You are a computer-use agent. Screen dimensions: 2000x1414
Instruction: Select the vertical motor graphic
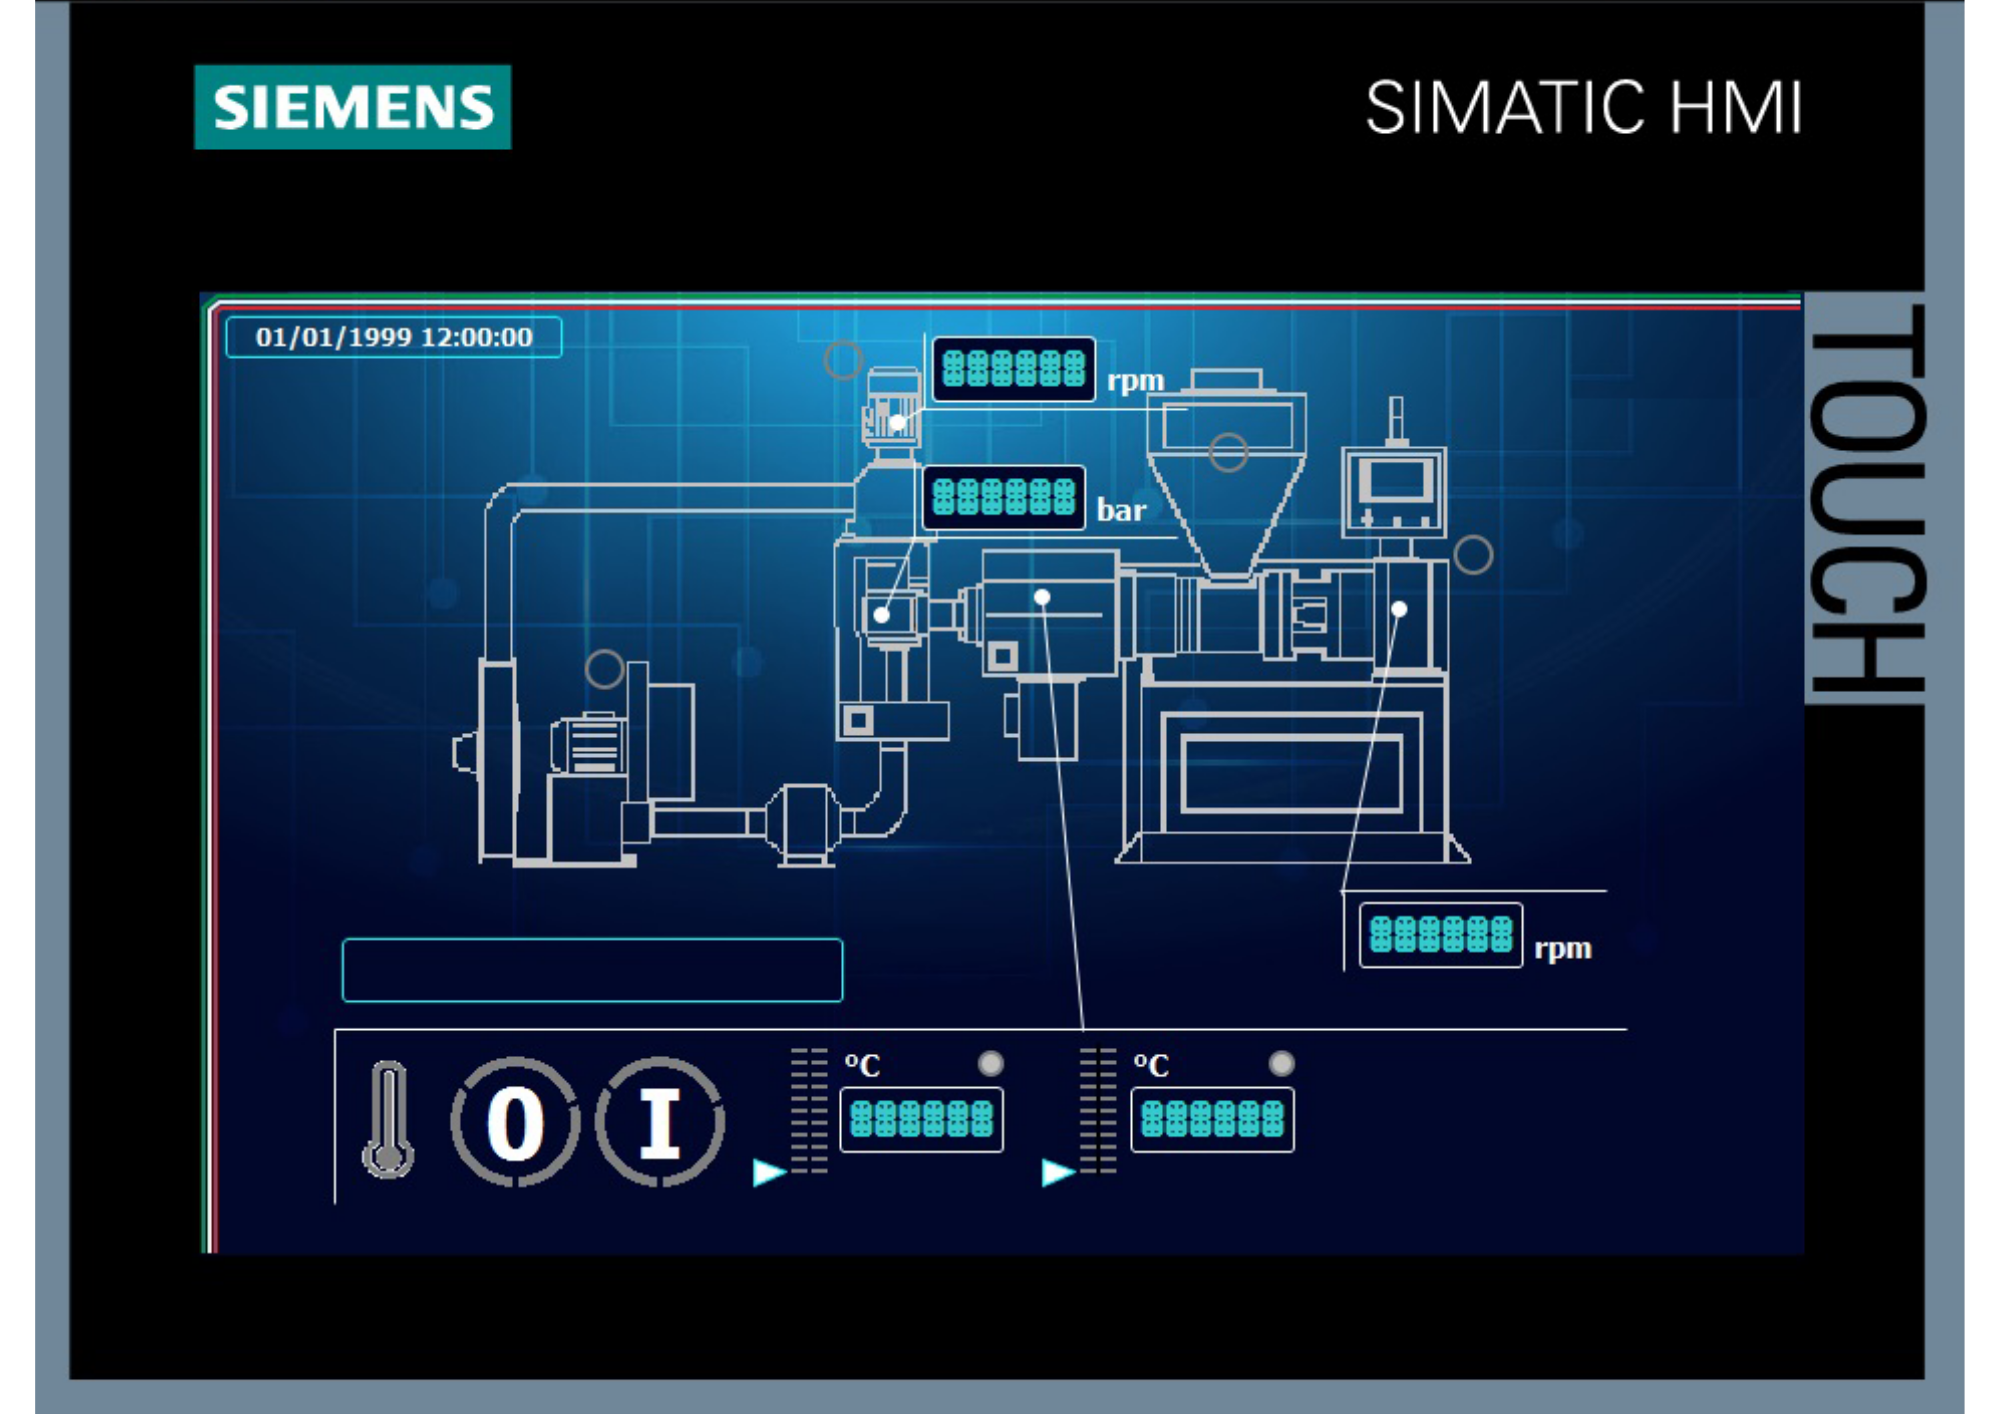(892, 416)
